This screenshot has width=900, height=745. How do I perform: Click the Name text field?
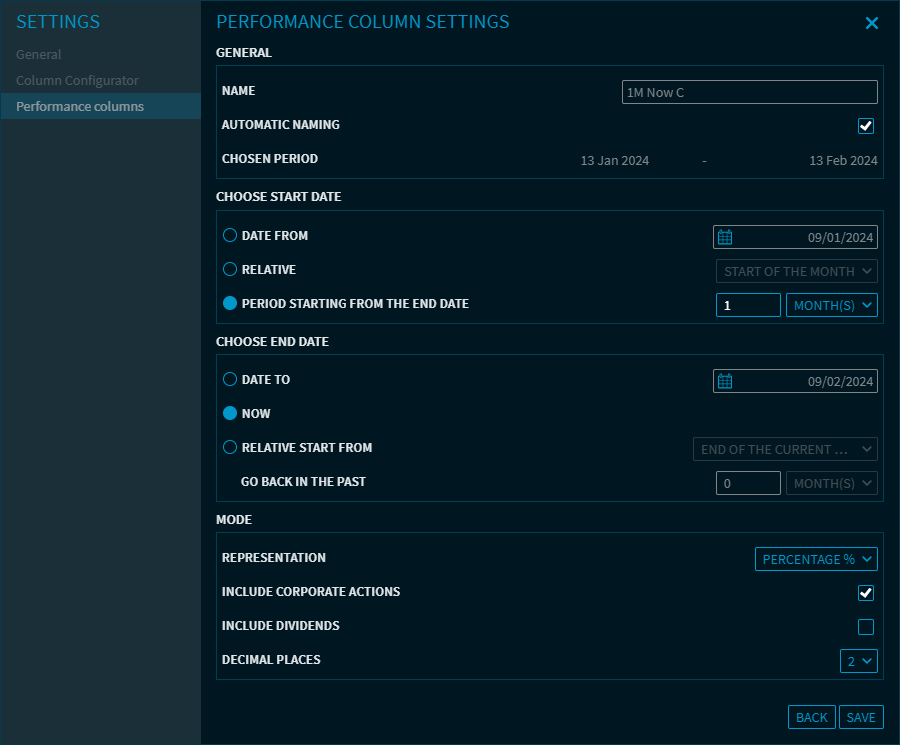(x=749, y=92)
